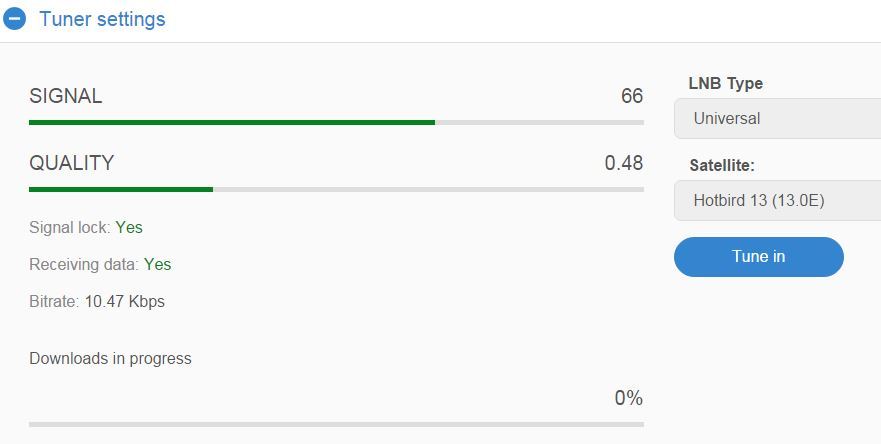Click the signal value 66
Viewport: 881px width, 444px height.
tap(632, 96)
